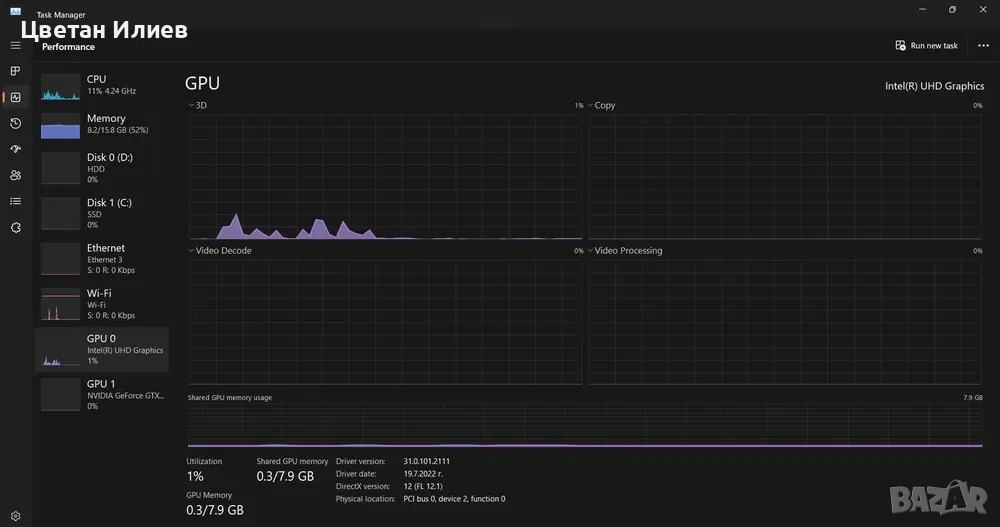Open the Users page icon

pos(15,175)
